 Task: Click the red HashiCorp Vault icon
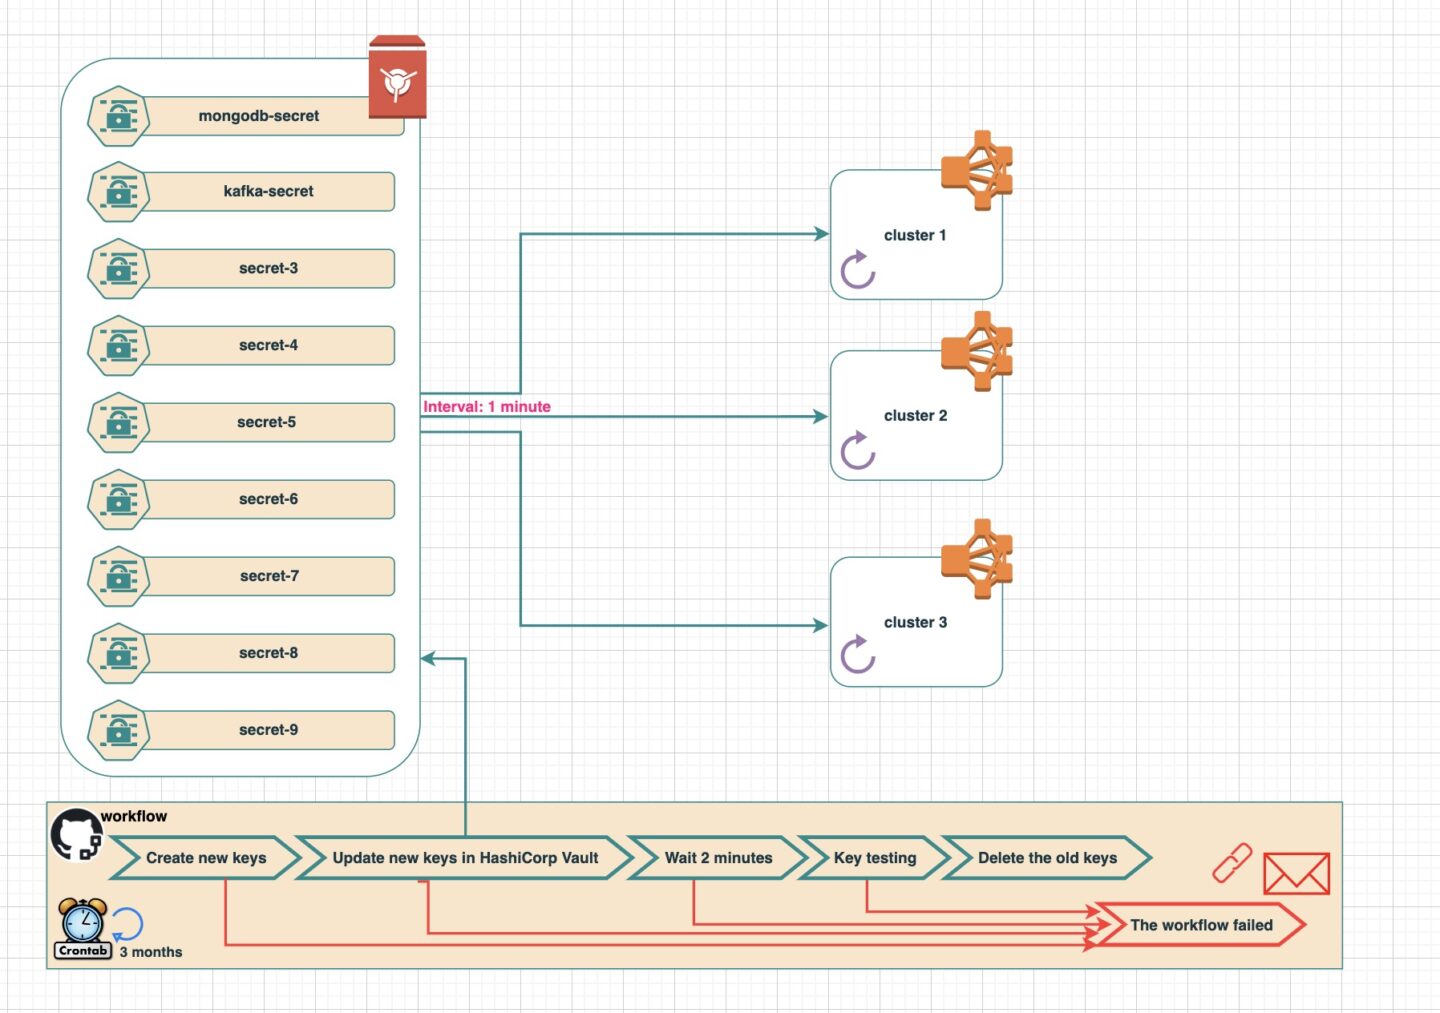point(397,78)
